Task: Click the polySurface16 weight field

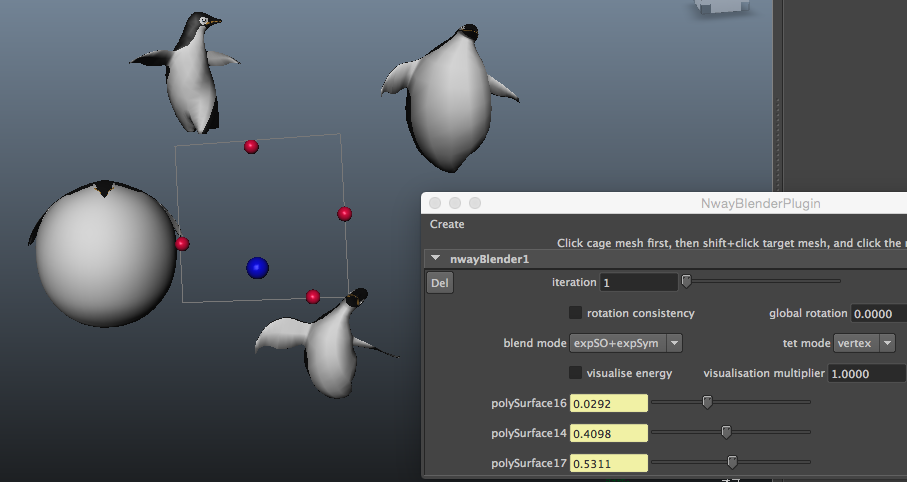Action: pyautogui.click(x=608, y=403)
